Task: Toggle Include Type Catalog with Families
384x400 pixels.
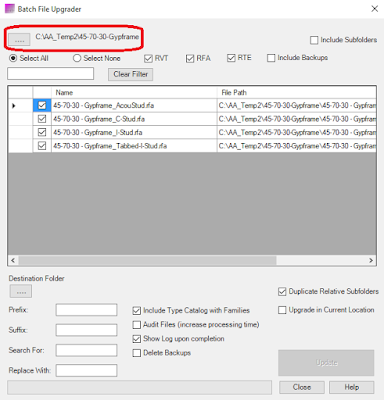Action: (137, 311)
